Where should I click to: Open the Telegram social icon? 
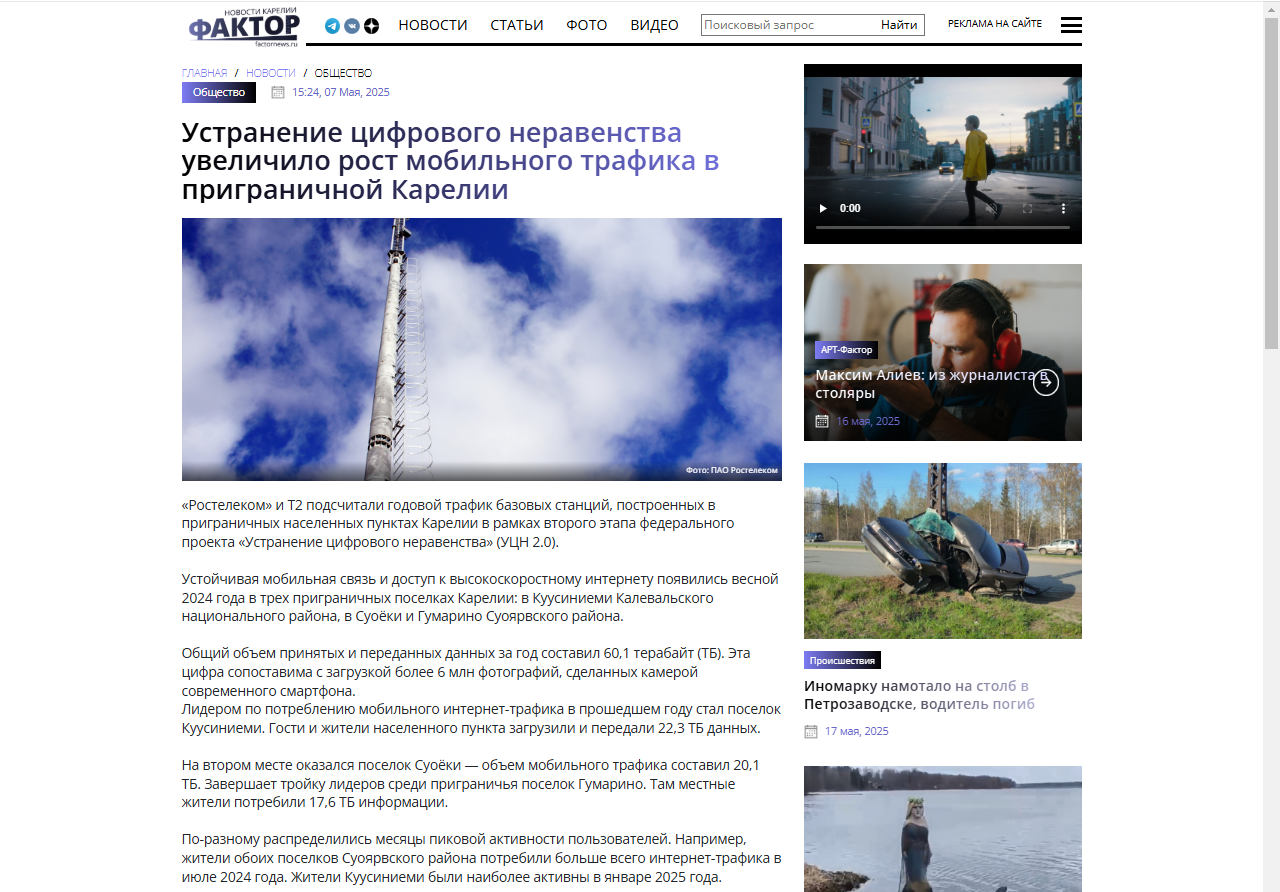pos(332,26)
